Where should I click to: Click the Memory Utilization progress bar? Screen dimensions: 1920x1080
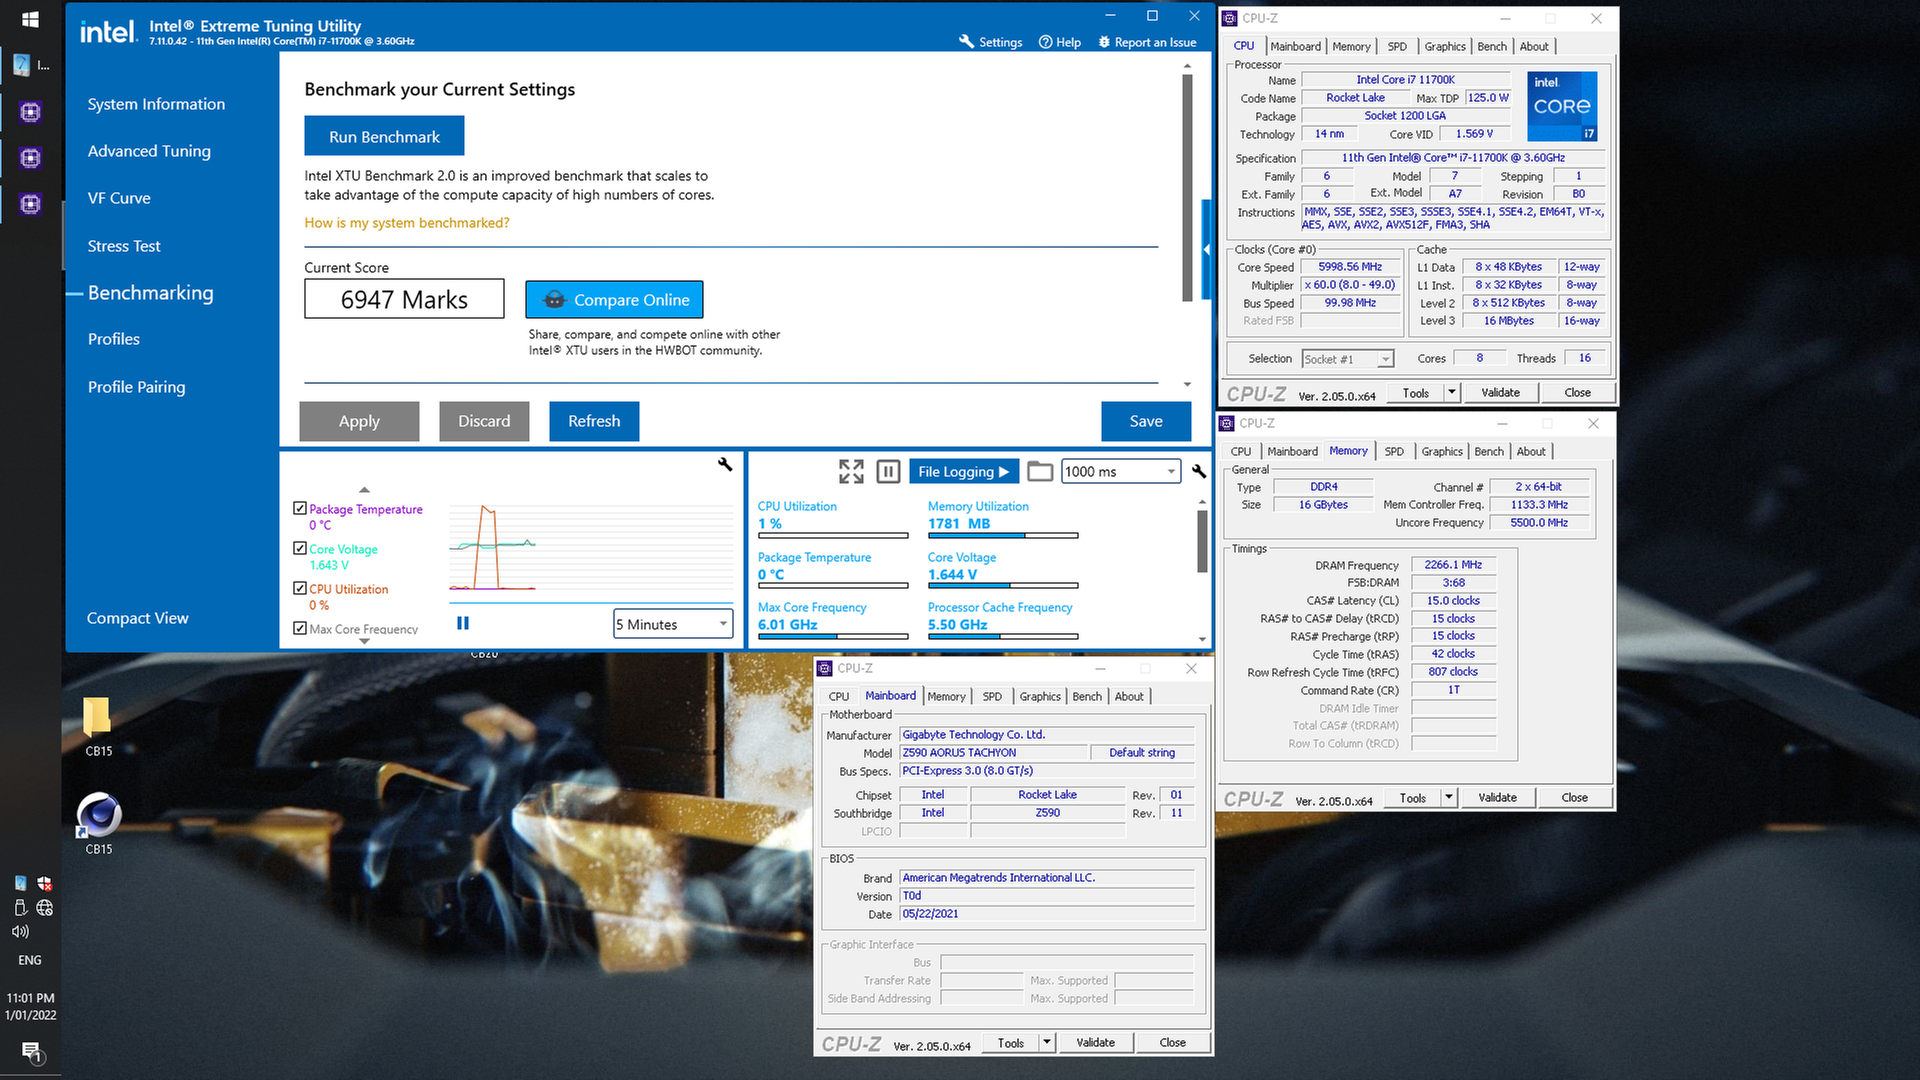click(x=1003, y=536)
